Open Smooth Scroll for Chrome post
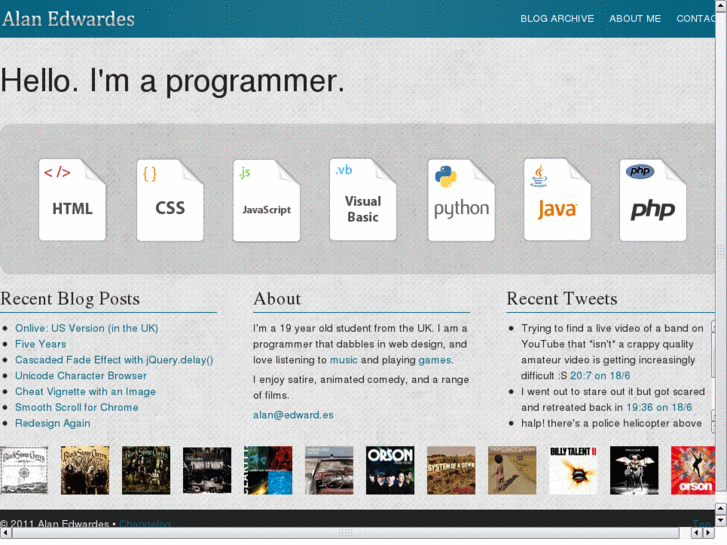The width and height of the screenshot is (727, 545). [77, 407]
